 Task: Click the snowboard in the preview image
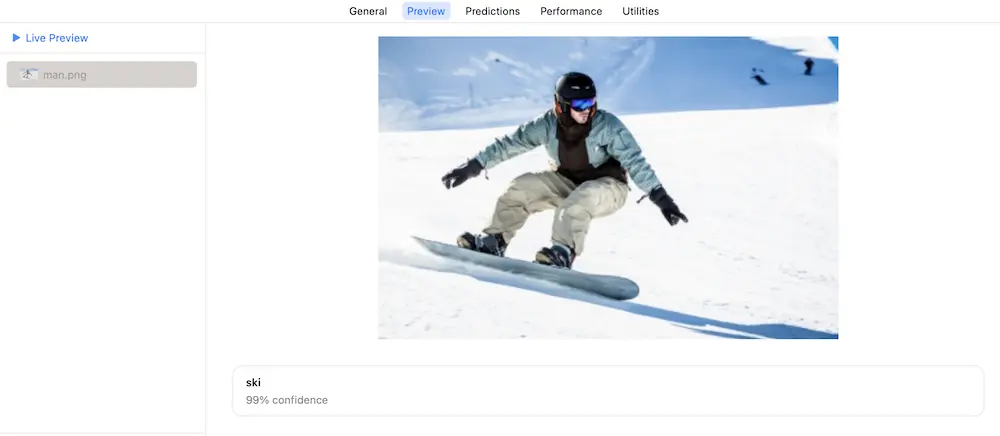point(526,268)
